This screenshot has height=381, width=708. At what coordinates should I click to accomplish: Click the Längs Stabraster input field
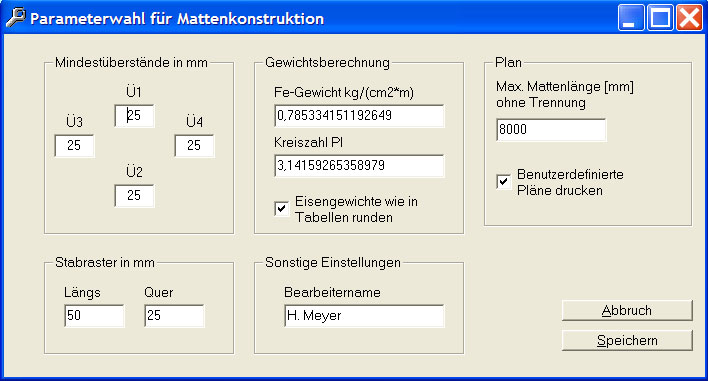[94, 316]
